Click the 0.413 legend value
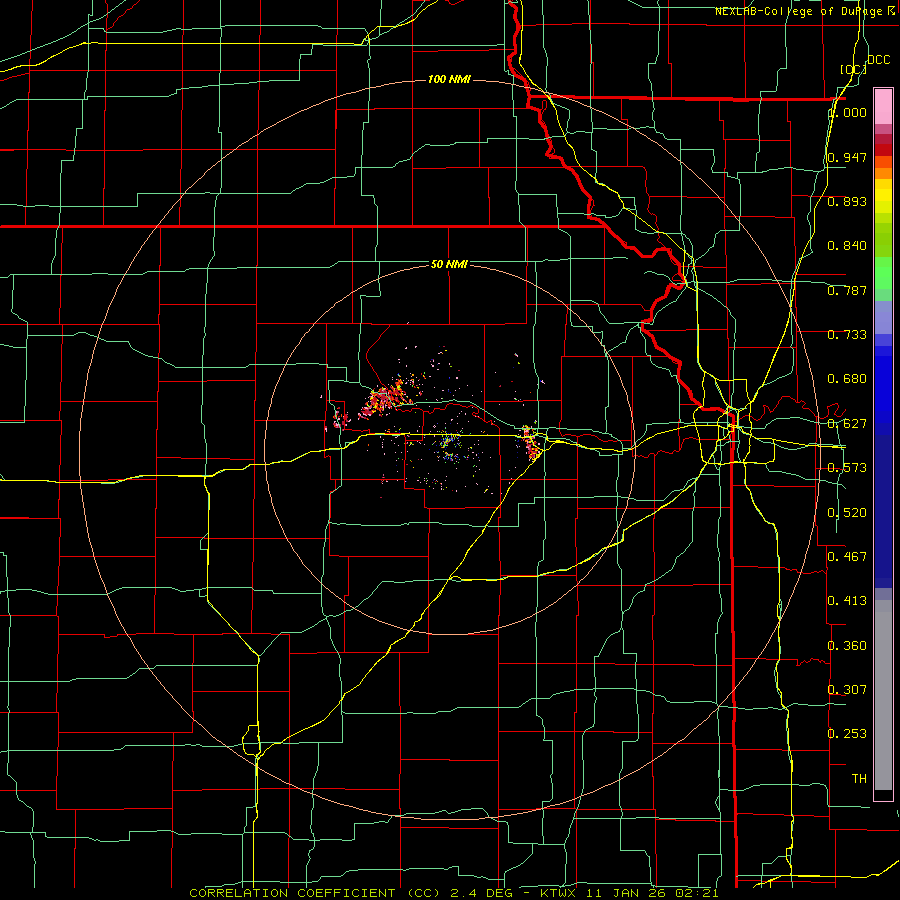This screenshot has width=900, height=900. (847, 601)
